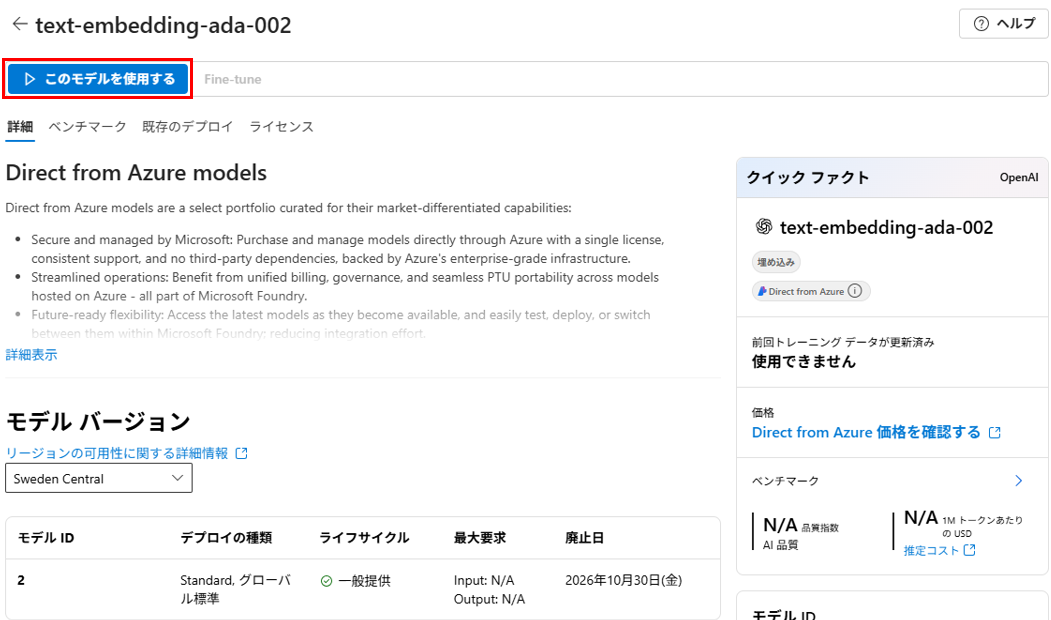Click the OpenAI logo beside the model name in Quick Facts
The height and width of the screenshot is (620, 1051).
point(763,227)
